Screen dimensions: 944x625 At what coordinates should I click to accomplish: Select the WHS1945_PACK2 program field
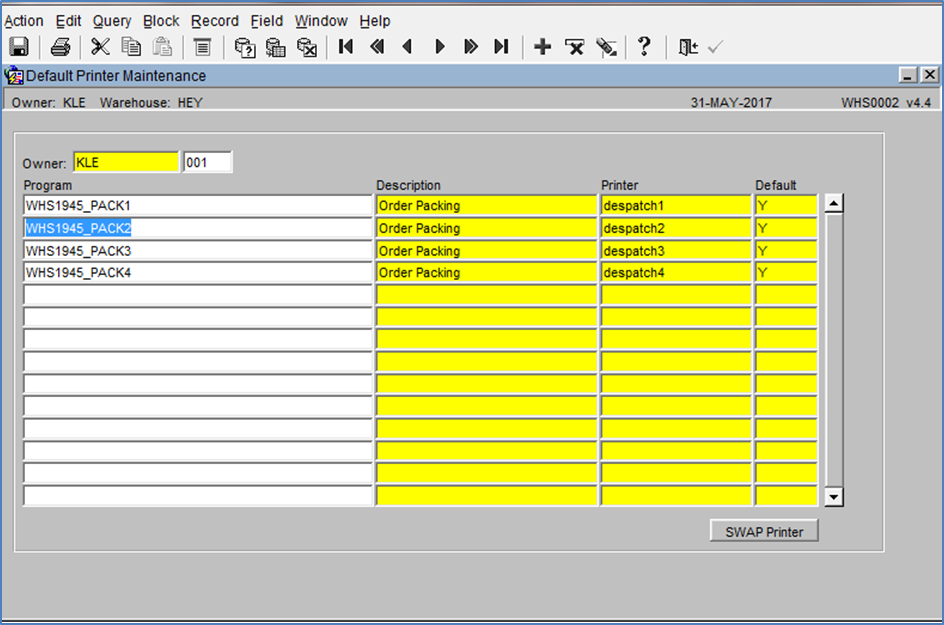coord(197,228)
